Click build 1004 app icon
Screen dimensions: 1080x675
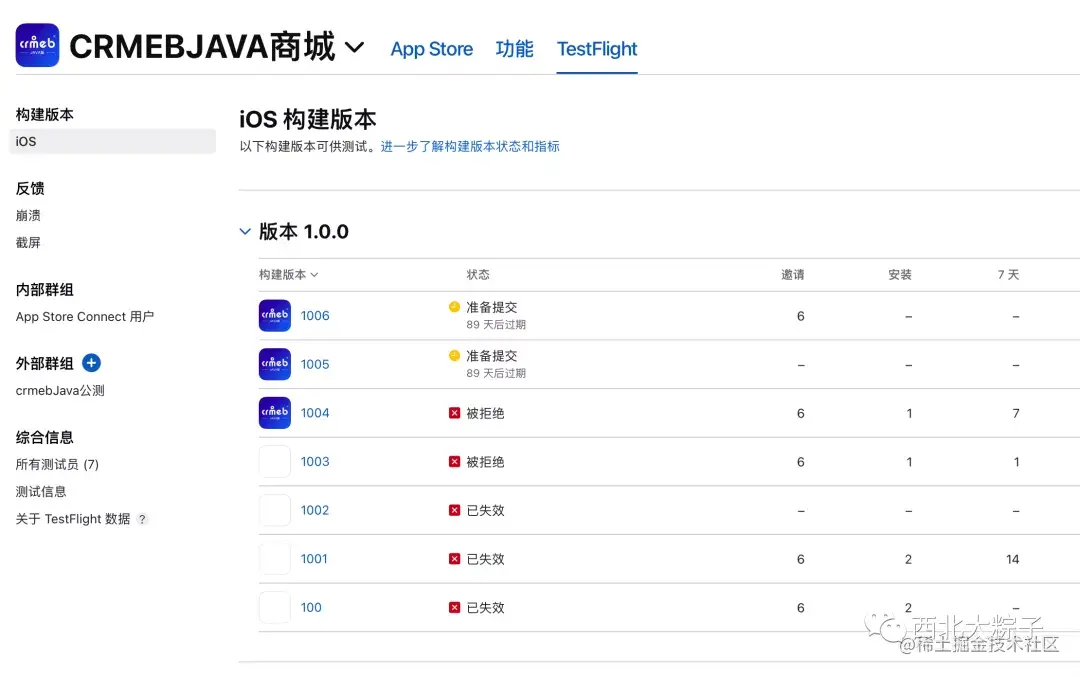coord(275,413)
